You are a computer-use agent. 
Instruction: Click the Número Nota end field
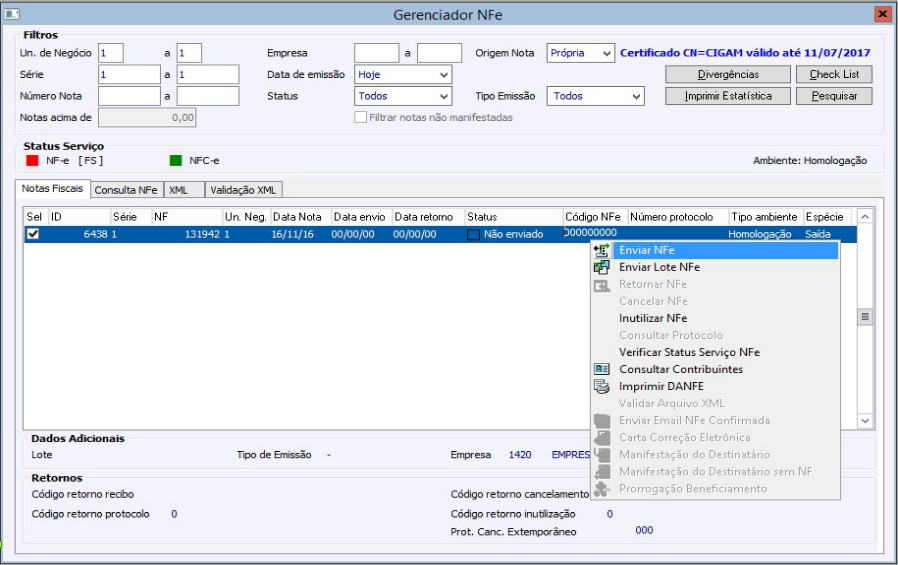click(208, 96)
